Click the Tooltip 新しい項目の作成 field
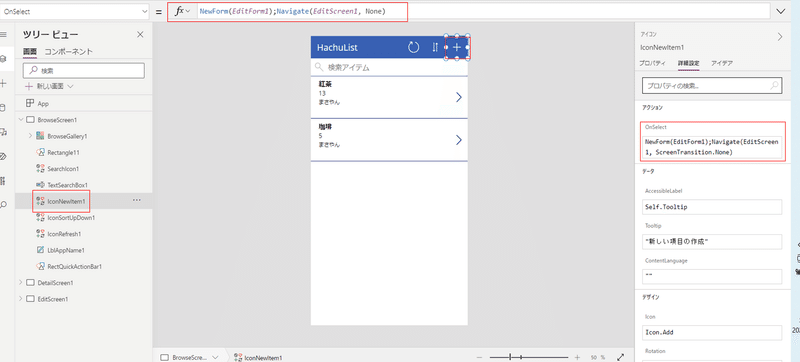The image size is (800, 362). [x=712, y=242]
